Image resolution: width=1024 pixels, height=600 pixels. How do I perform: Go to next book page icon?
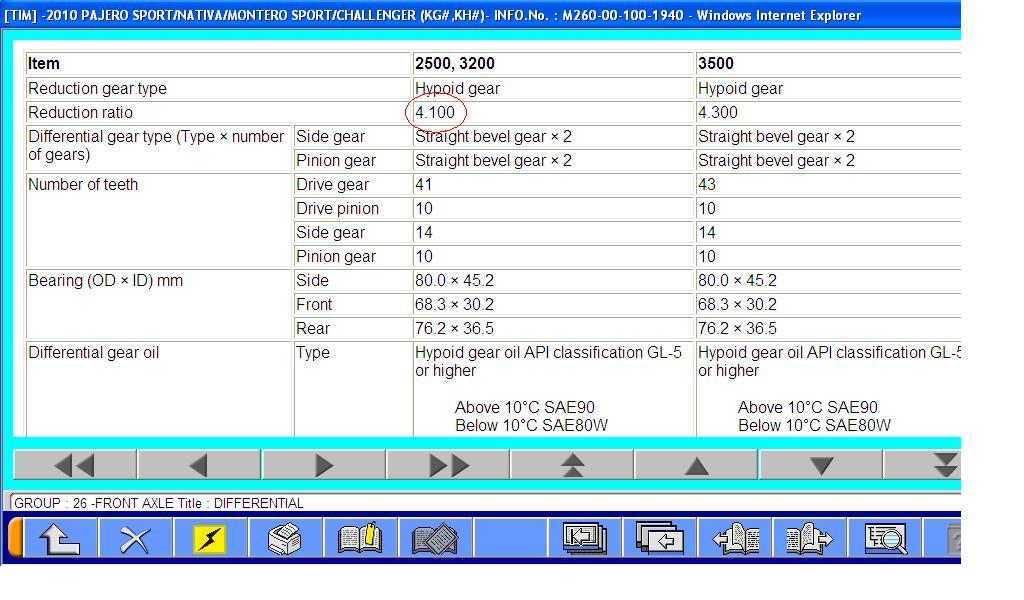[809, 540]
